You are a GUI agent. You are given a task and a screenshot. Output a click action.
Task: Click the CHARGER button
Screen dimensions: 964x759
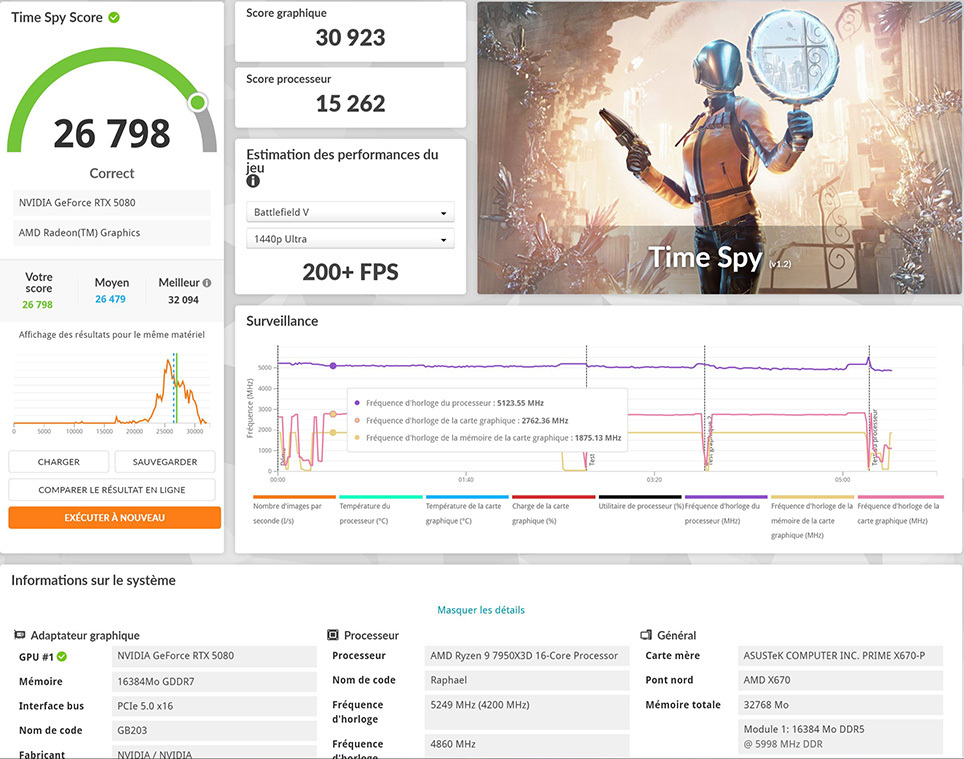coord(58,462)
